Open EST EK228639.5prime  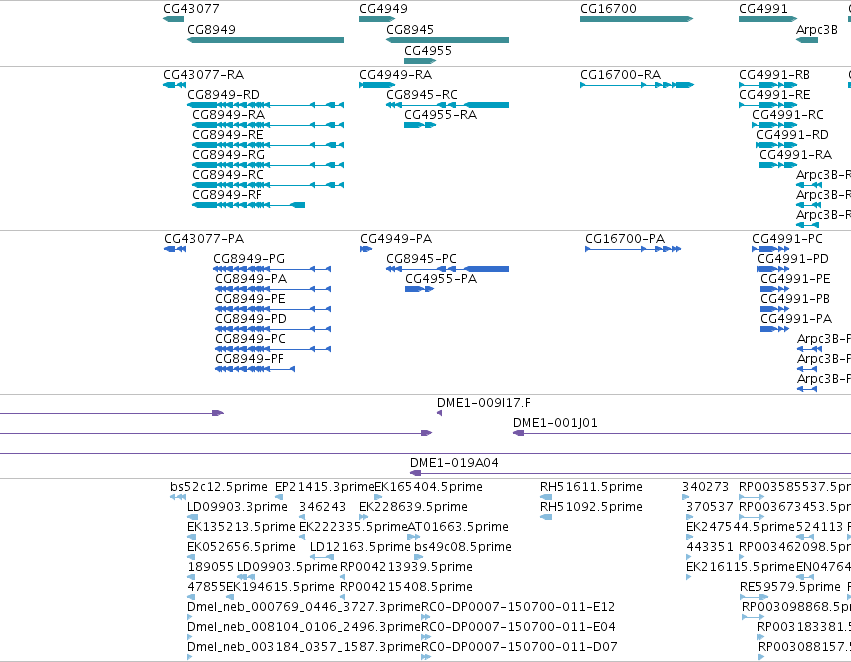pyautogui.click(x=413, y=507)
